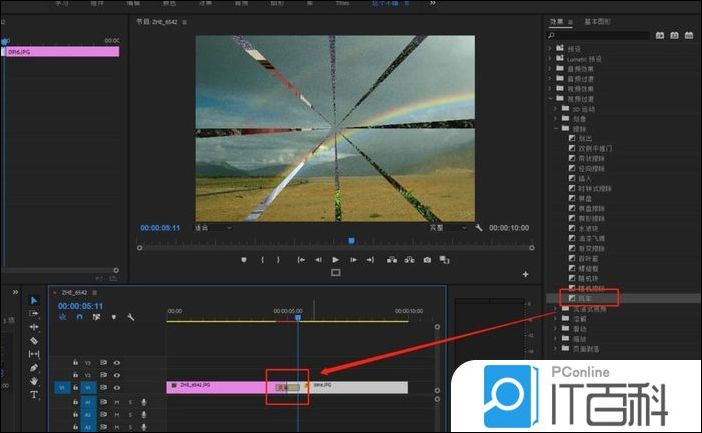Click the program monitor playhead marker

click(351, 240)
